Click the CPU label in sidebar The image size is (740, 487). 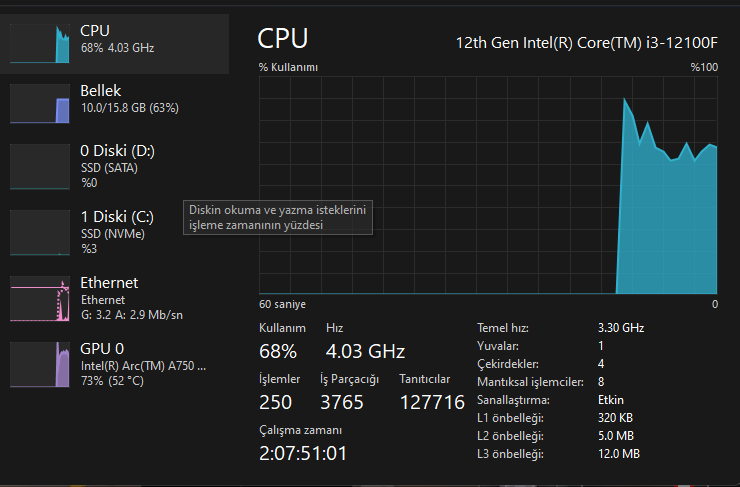pyautogui.click(x=95, y=31)
